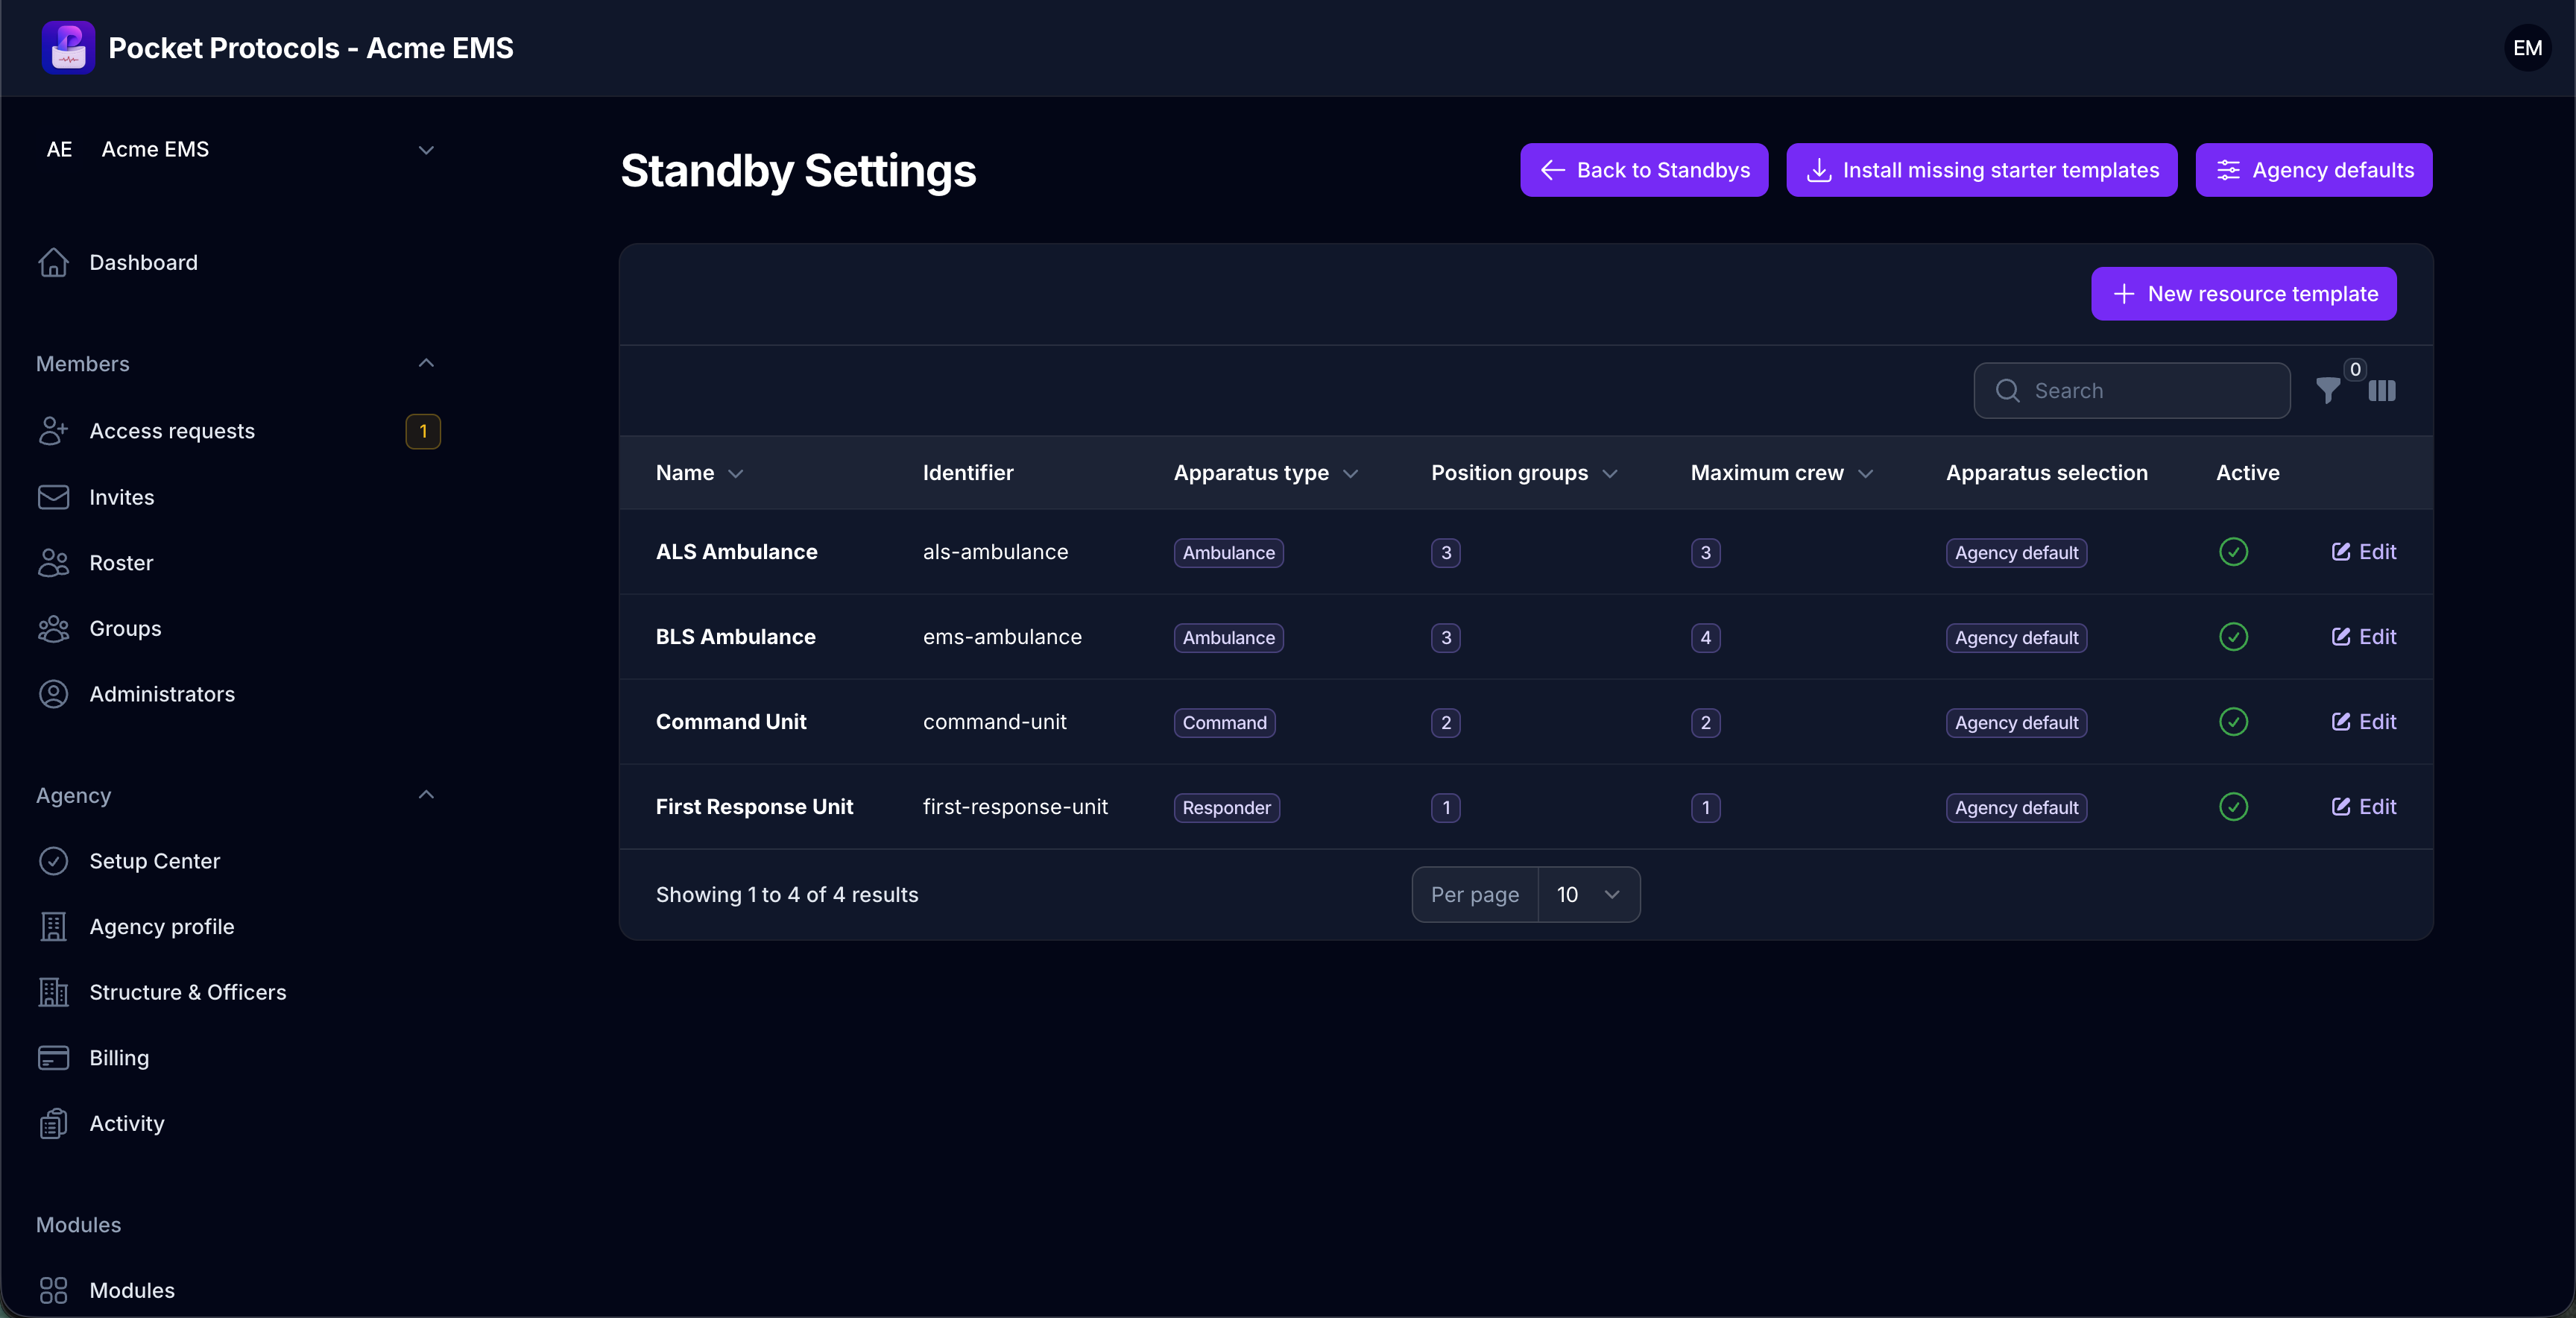Click the ems-ambulance identifier cell
This screenshot has width=2576, height=1318.
(x=1002, y=637)
